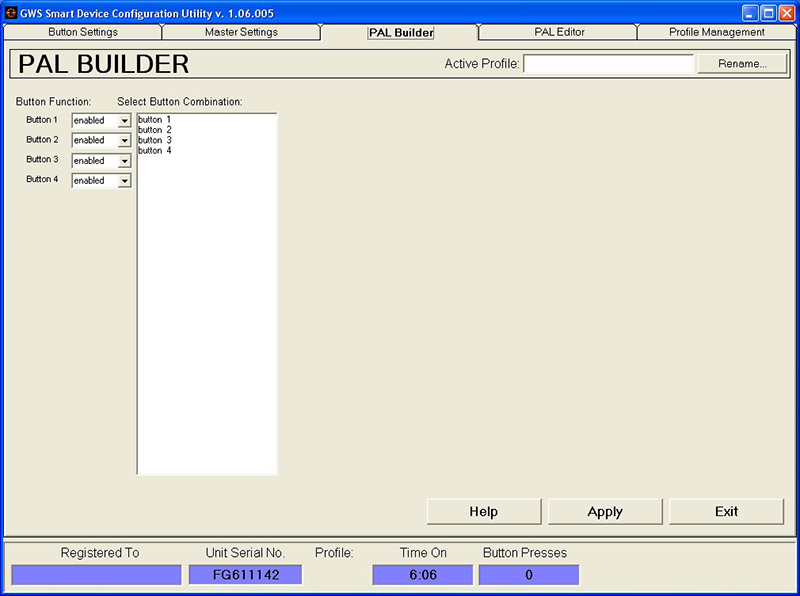This screenshot has height=596, width=800.
Task: Open the Button 1 function dropdown
Action: coord(102,120)
